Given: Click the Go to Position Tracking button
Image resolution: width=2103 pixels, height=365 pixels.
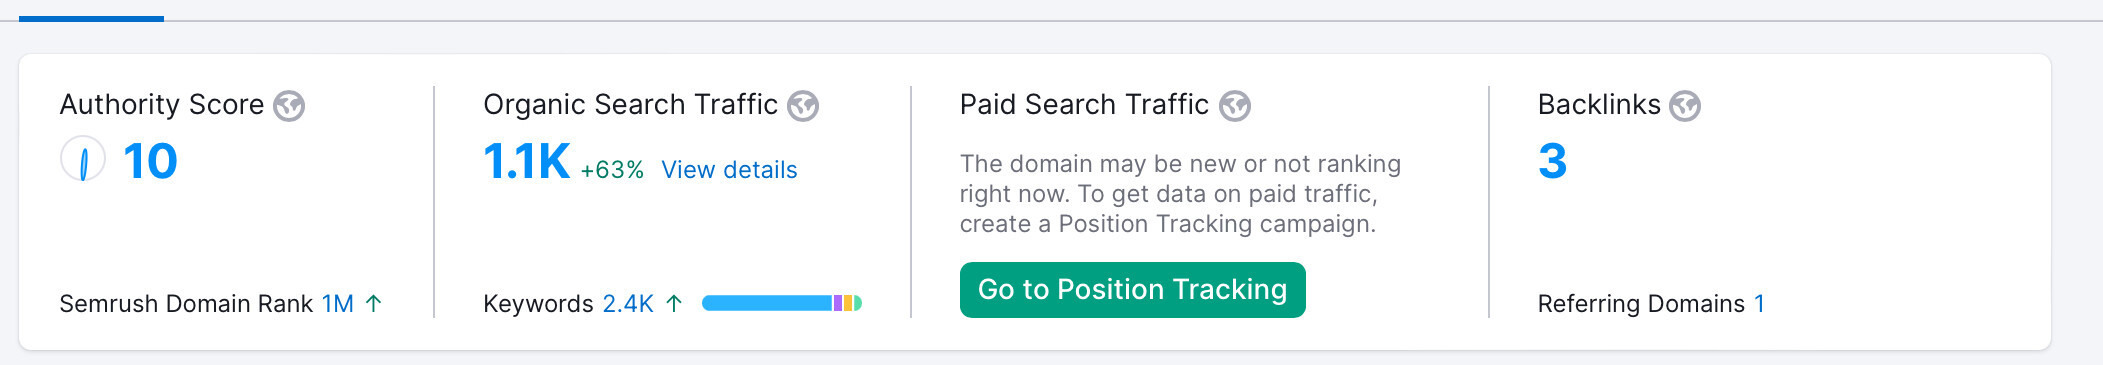Looking at the screenshot, I should coord(1132,290).
